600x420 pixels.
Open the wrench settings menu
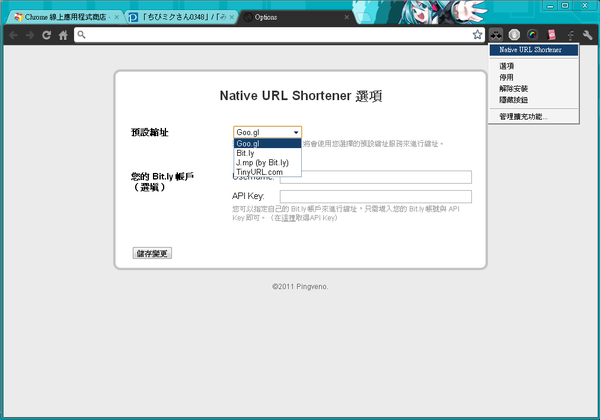(x=587, y=35)
